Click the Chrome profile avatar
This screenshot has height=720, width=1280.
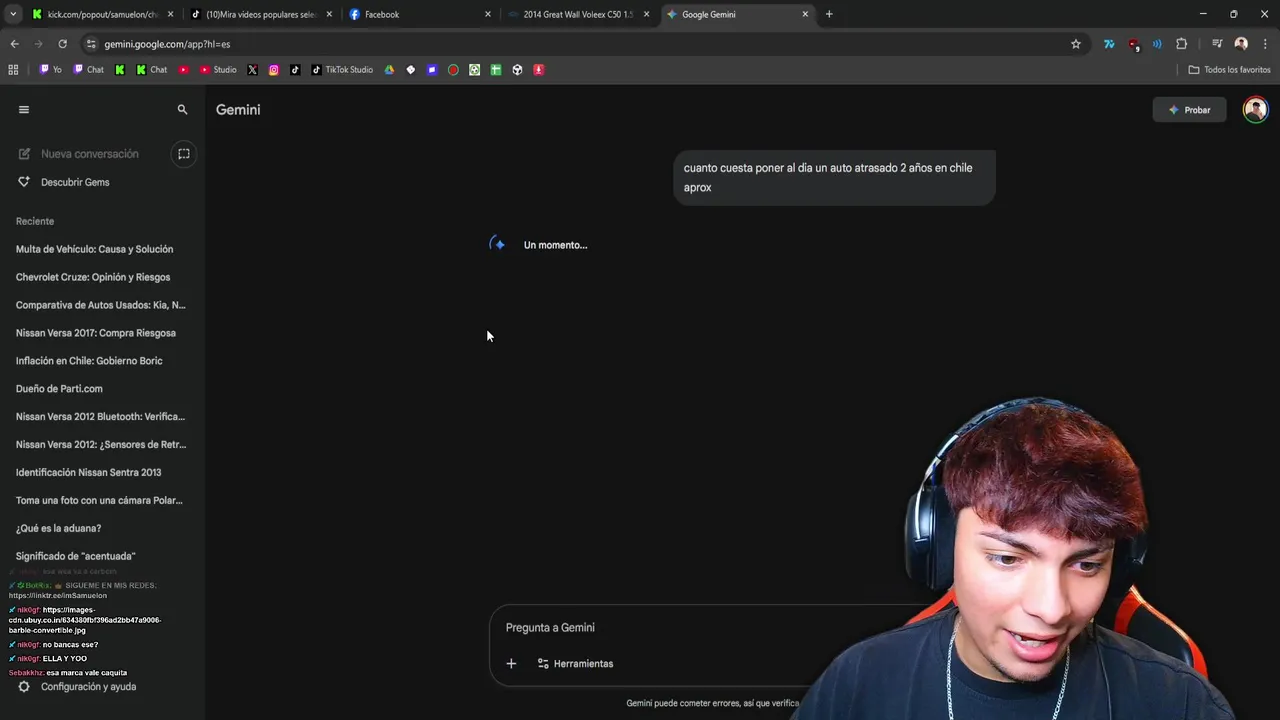coord(1241,44)
